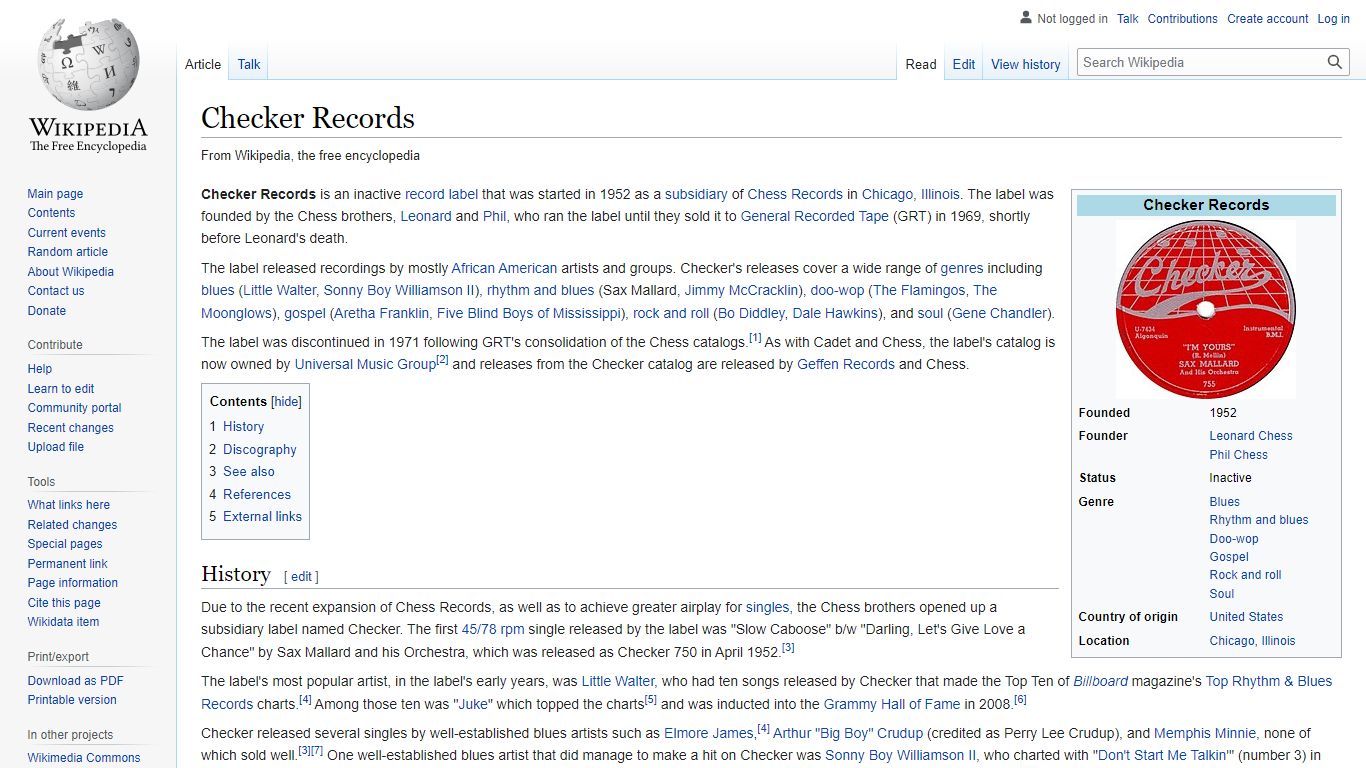Open the 45/78 rpm link
Screen dimensions: 1366x768
pyautogui.click(x=493, y=629)
